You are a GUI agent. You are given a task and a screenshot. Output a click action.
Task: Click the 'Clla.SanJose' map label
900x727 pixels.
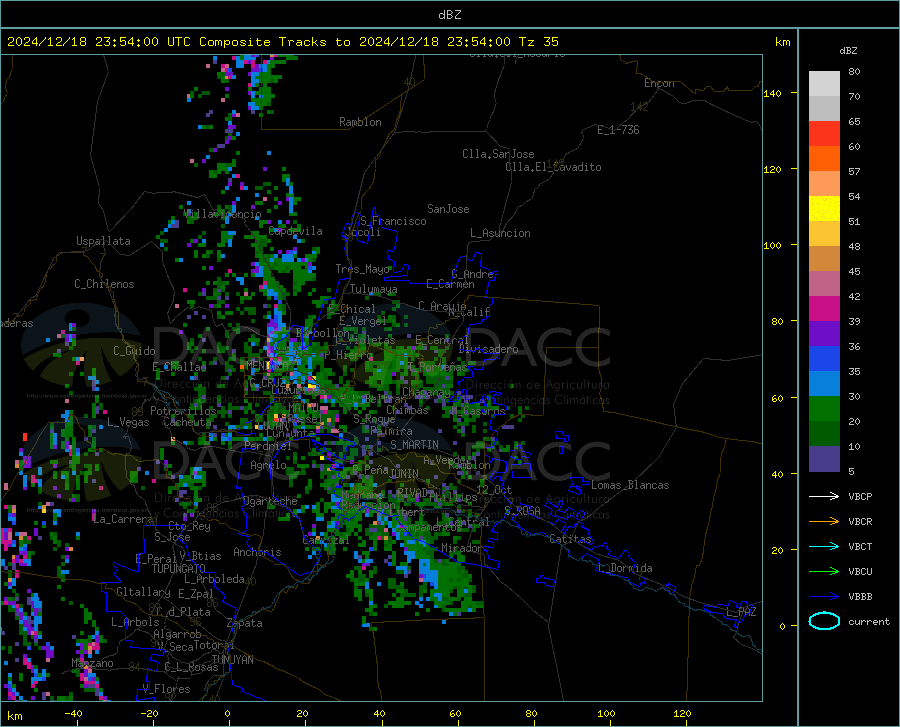(x=498, y=154)
